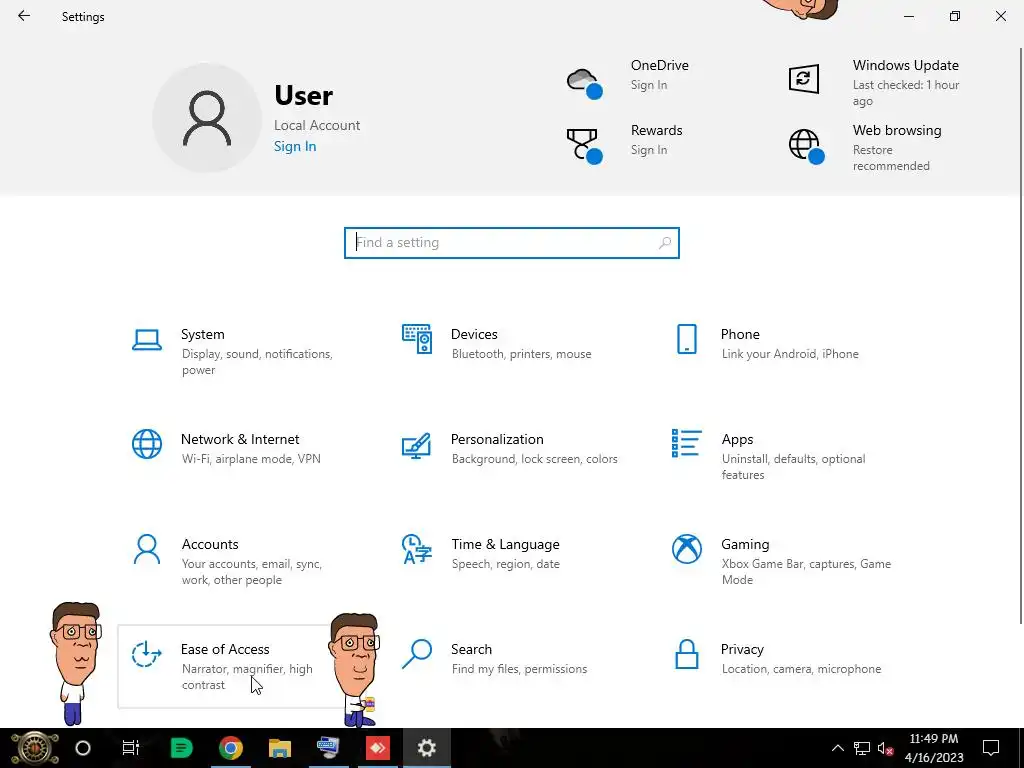Viewport: 1024px width, 768px height.
Task: Click the Web browsing title
Action: (897, 130)
